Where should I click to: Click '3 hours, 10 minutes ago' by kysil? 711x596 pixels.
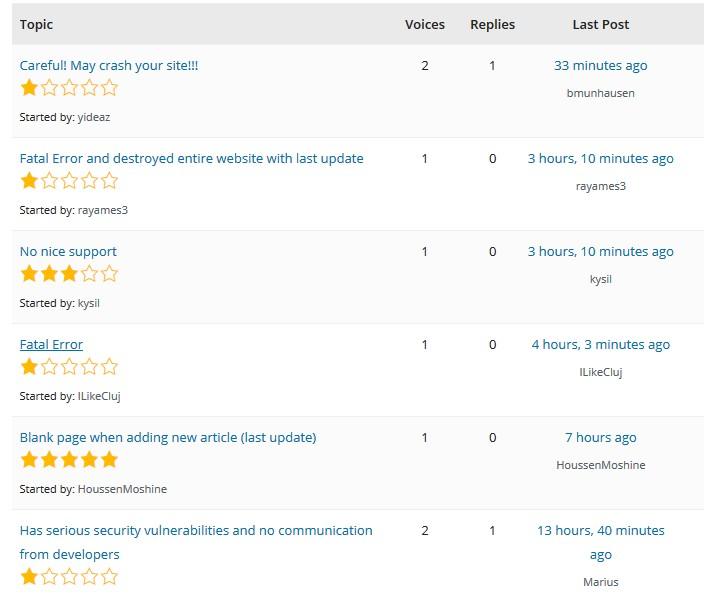coord(600,251)
